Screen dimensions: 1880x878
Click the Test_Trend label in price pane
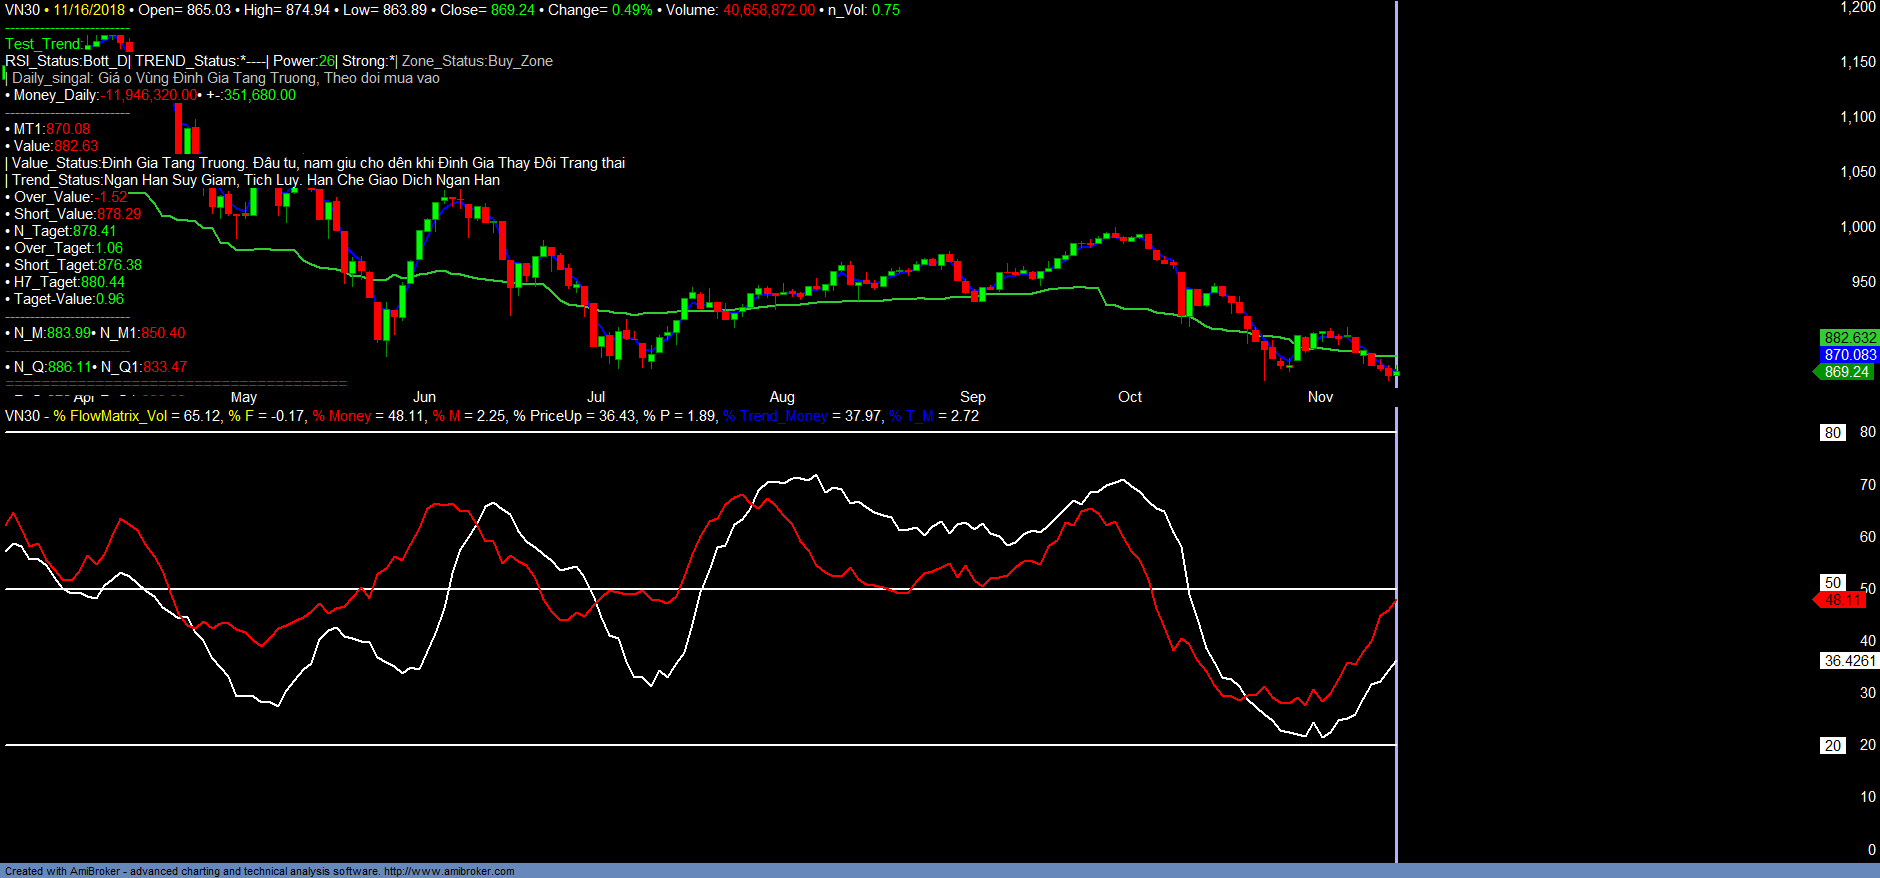(x=43, y=44)
